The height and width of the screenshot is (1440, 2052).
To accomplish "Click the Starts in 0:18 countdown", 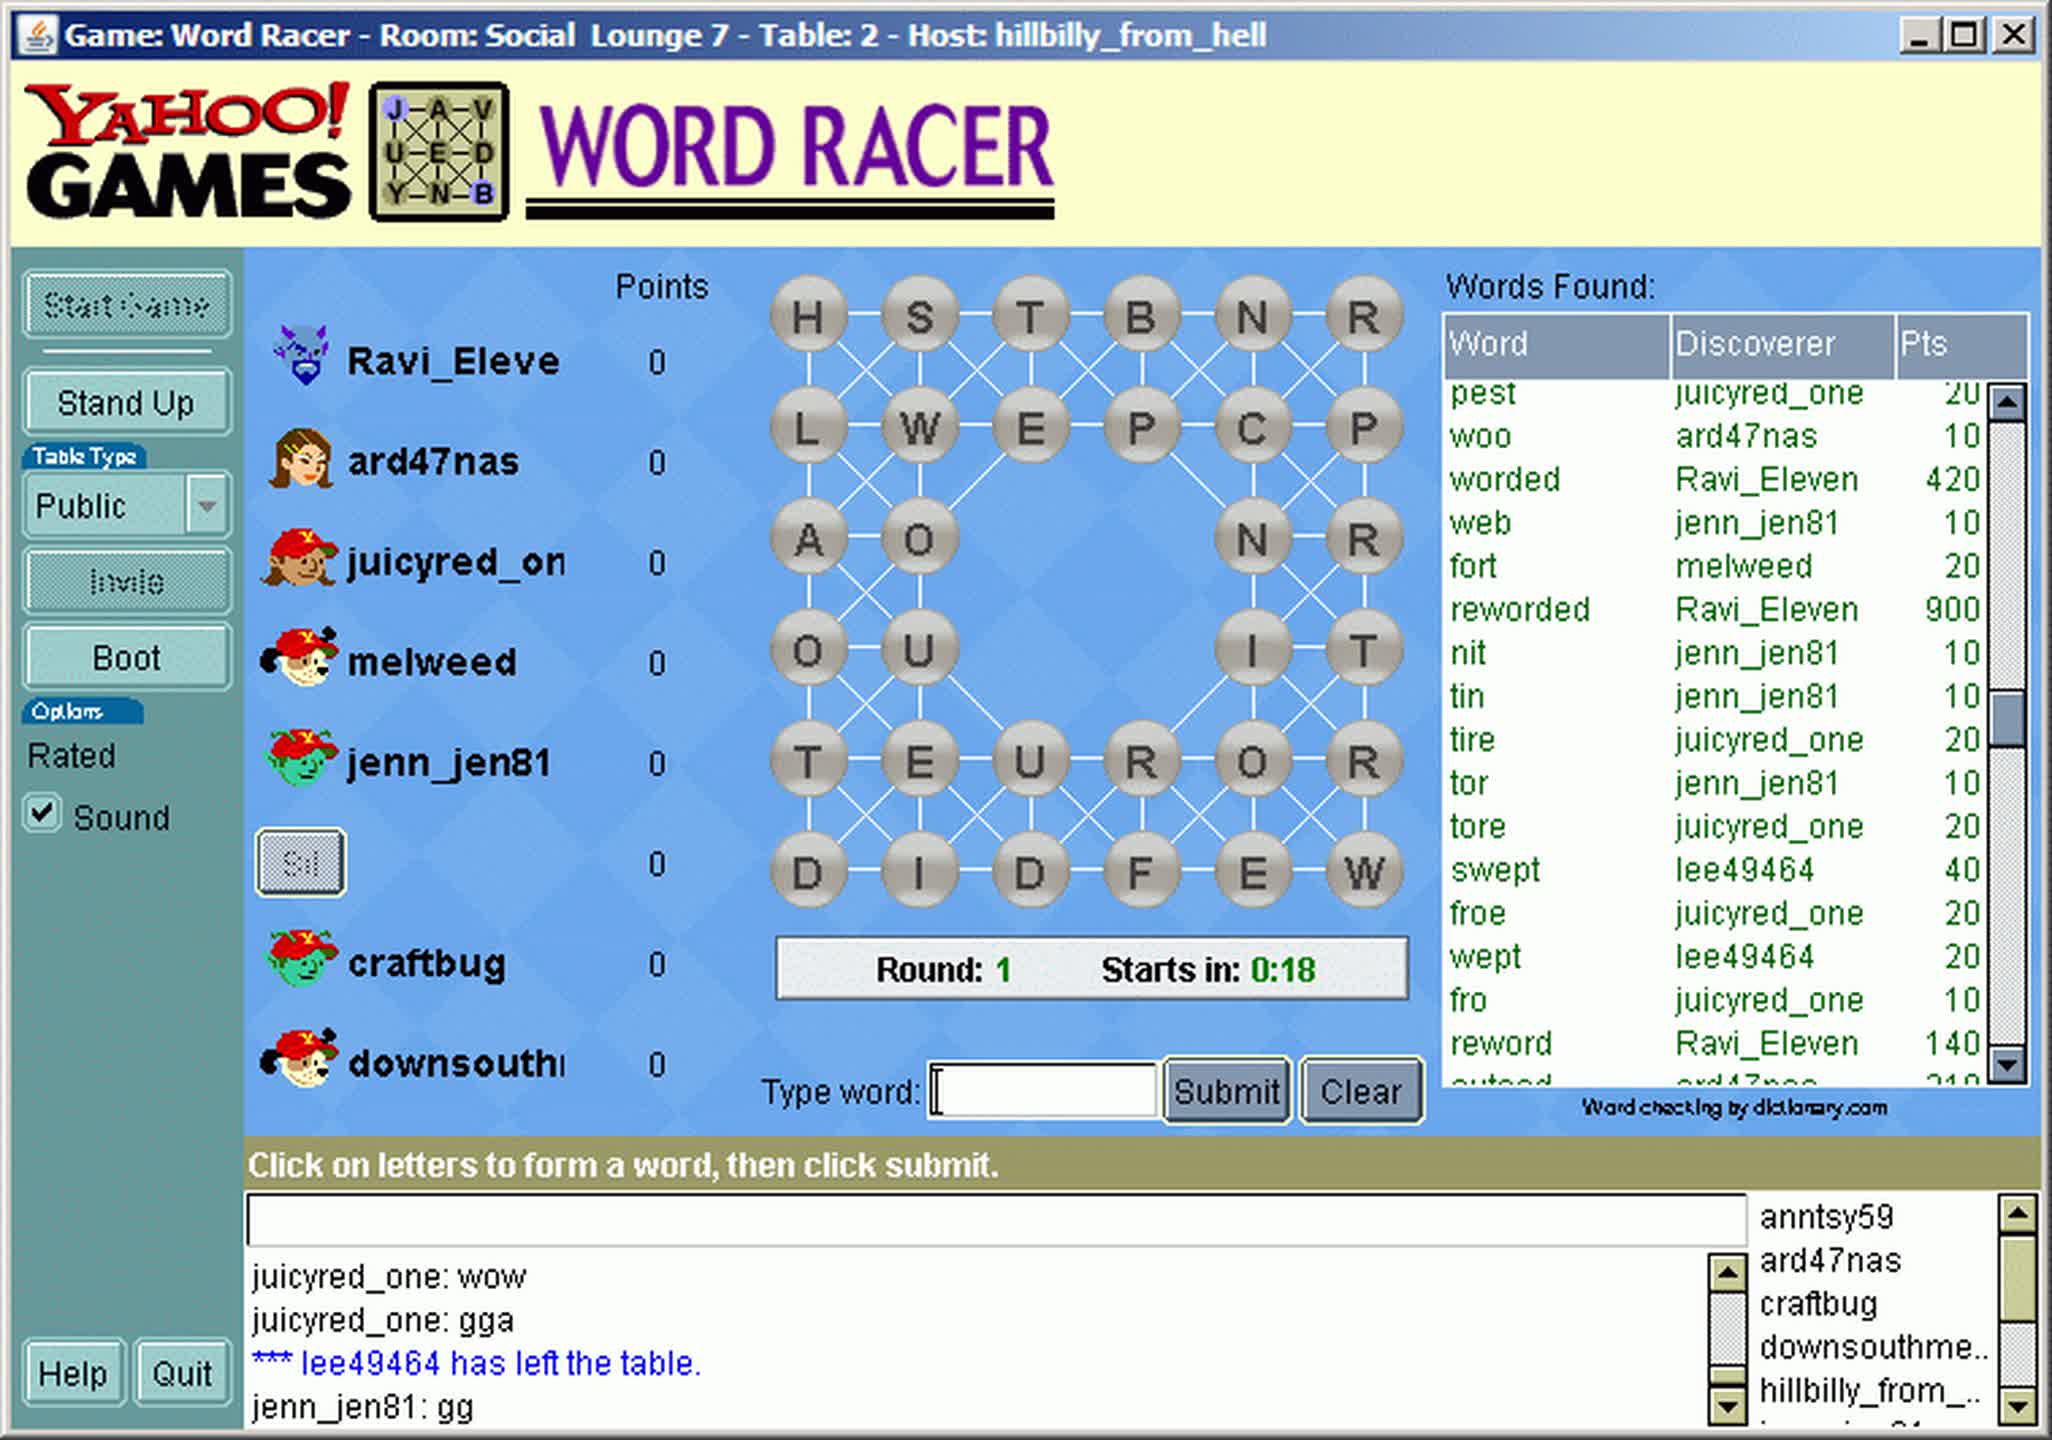I will [1208, 969].
